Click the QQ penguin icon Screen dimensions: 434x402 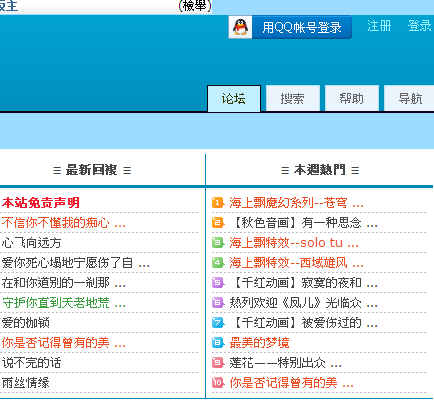pos(240,27)
